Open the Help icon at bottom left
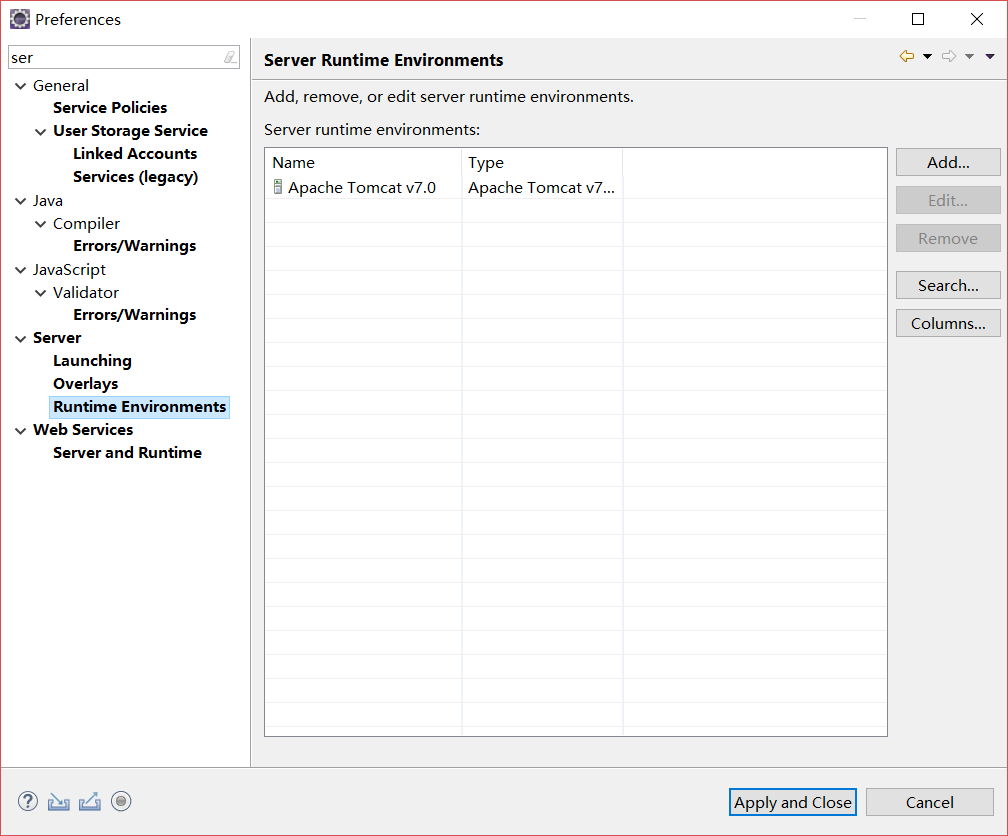Viewport: 1008px width, 836px height. click(x=28, y=801)
